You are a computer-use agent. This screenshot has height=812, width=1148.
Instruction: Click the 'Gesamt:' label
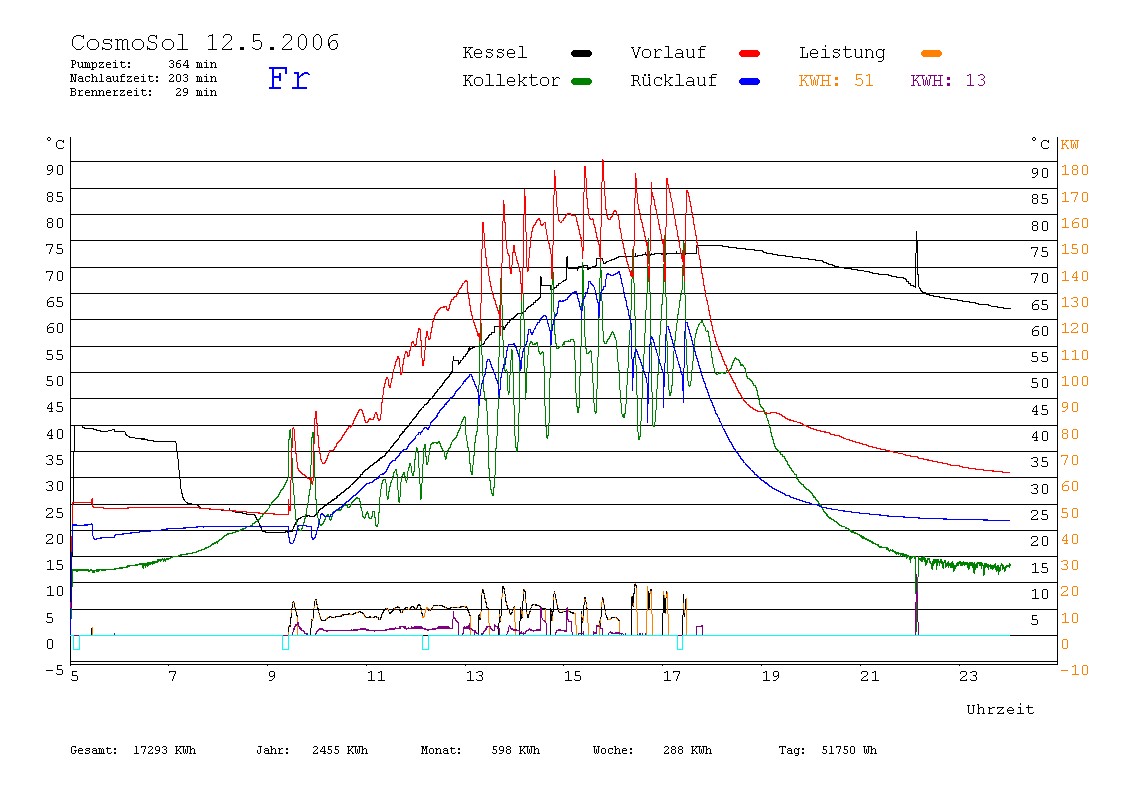click(x=94, y=750)
